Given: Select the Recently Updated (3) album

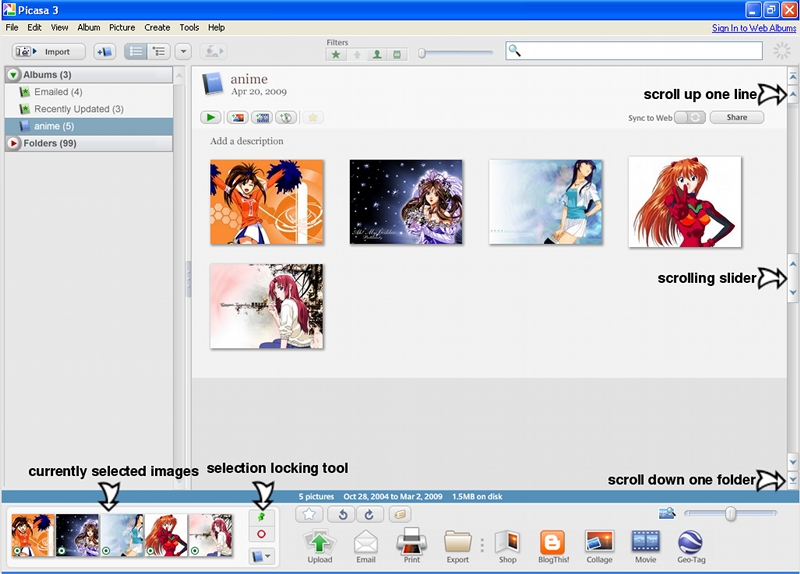Looking at the screenshot, I should (x=79, y=109).
